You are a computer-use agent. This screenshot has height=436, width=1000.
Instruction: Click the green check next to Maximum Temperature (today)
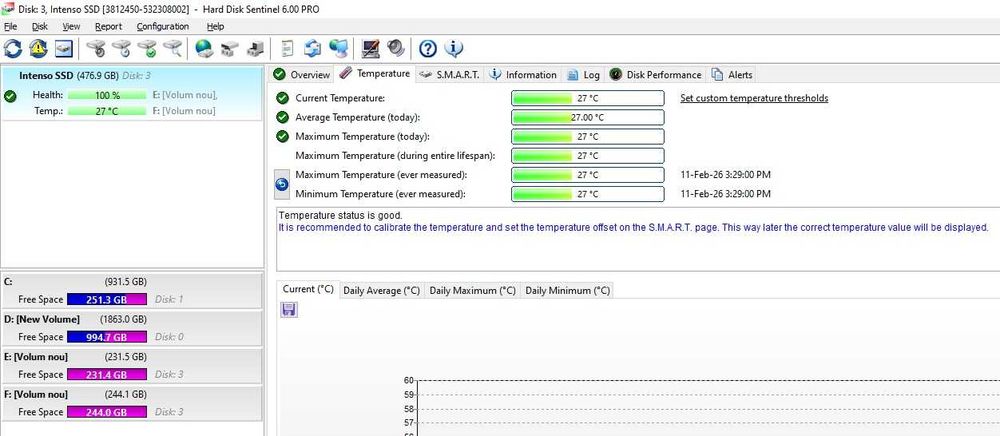coord(282,136)
